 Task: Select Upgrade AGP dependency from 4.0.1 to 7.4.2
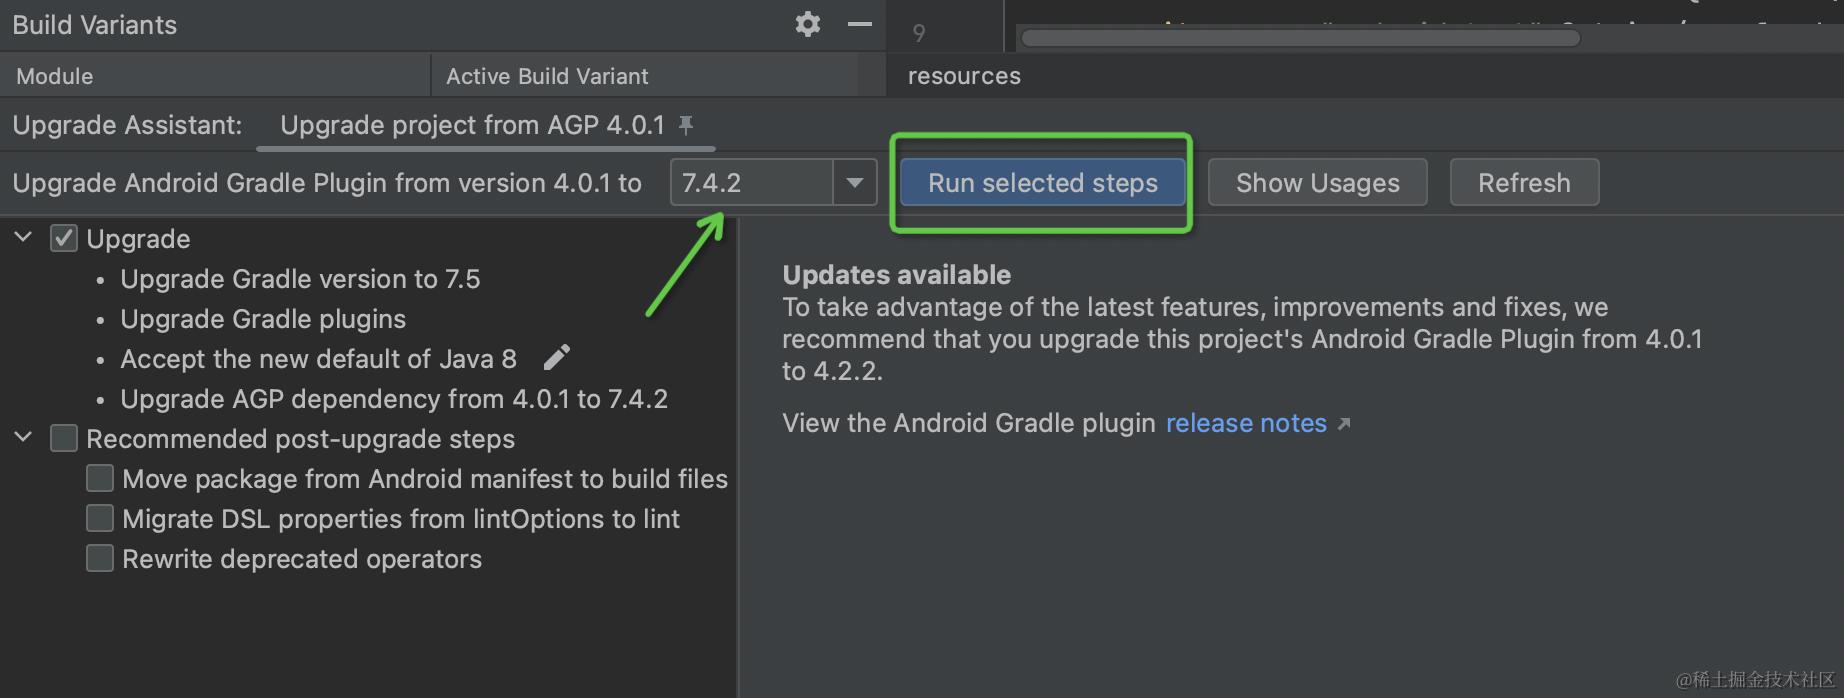coord(394,399)
